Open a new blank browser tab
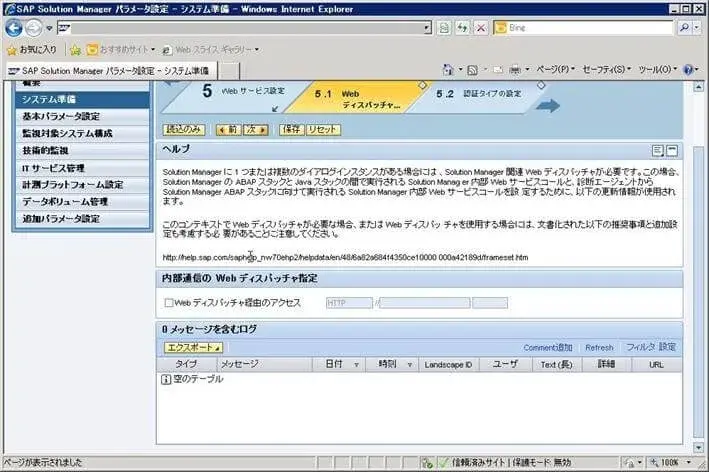709x472 pixels. [229, 71]
